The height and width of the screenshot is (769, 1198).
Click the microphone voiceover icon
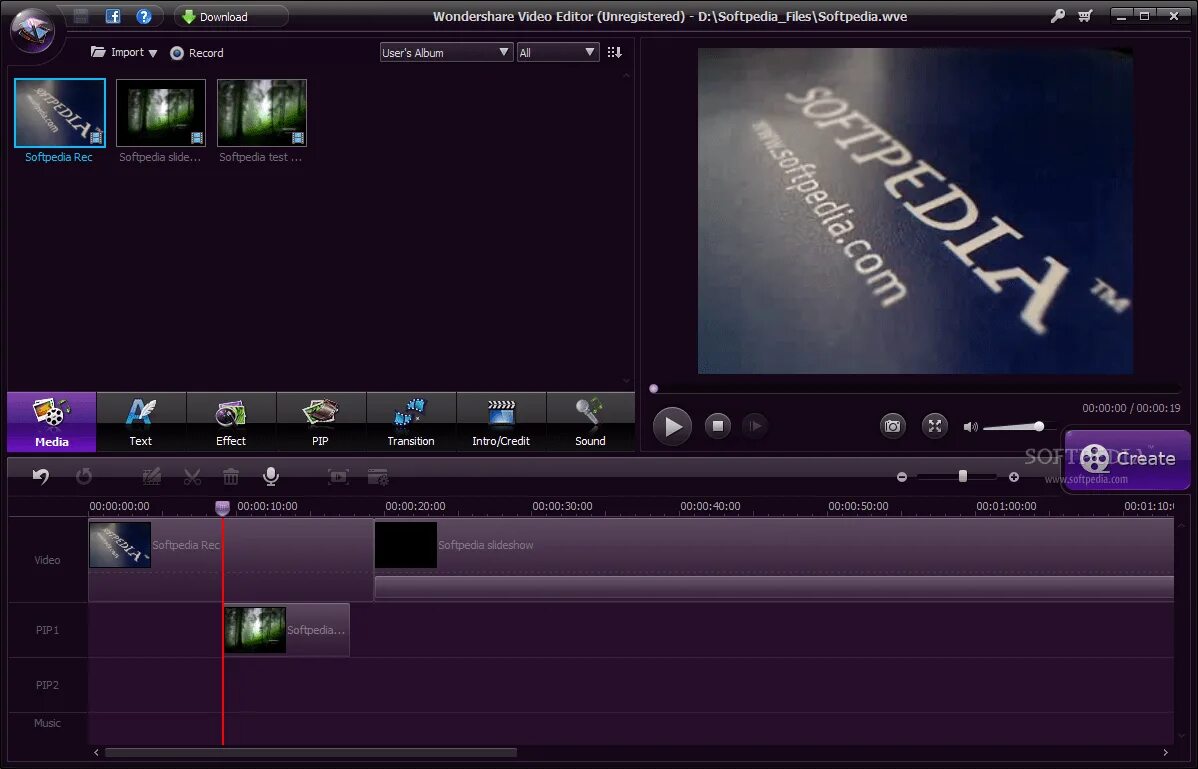(x=270, y=477)
